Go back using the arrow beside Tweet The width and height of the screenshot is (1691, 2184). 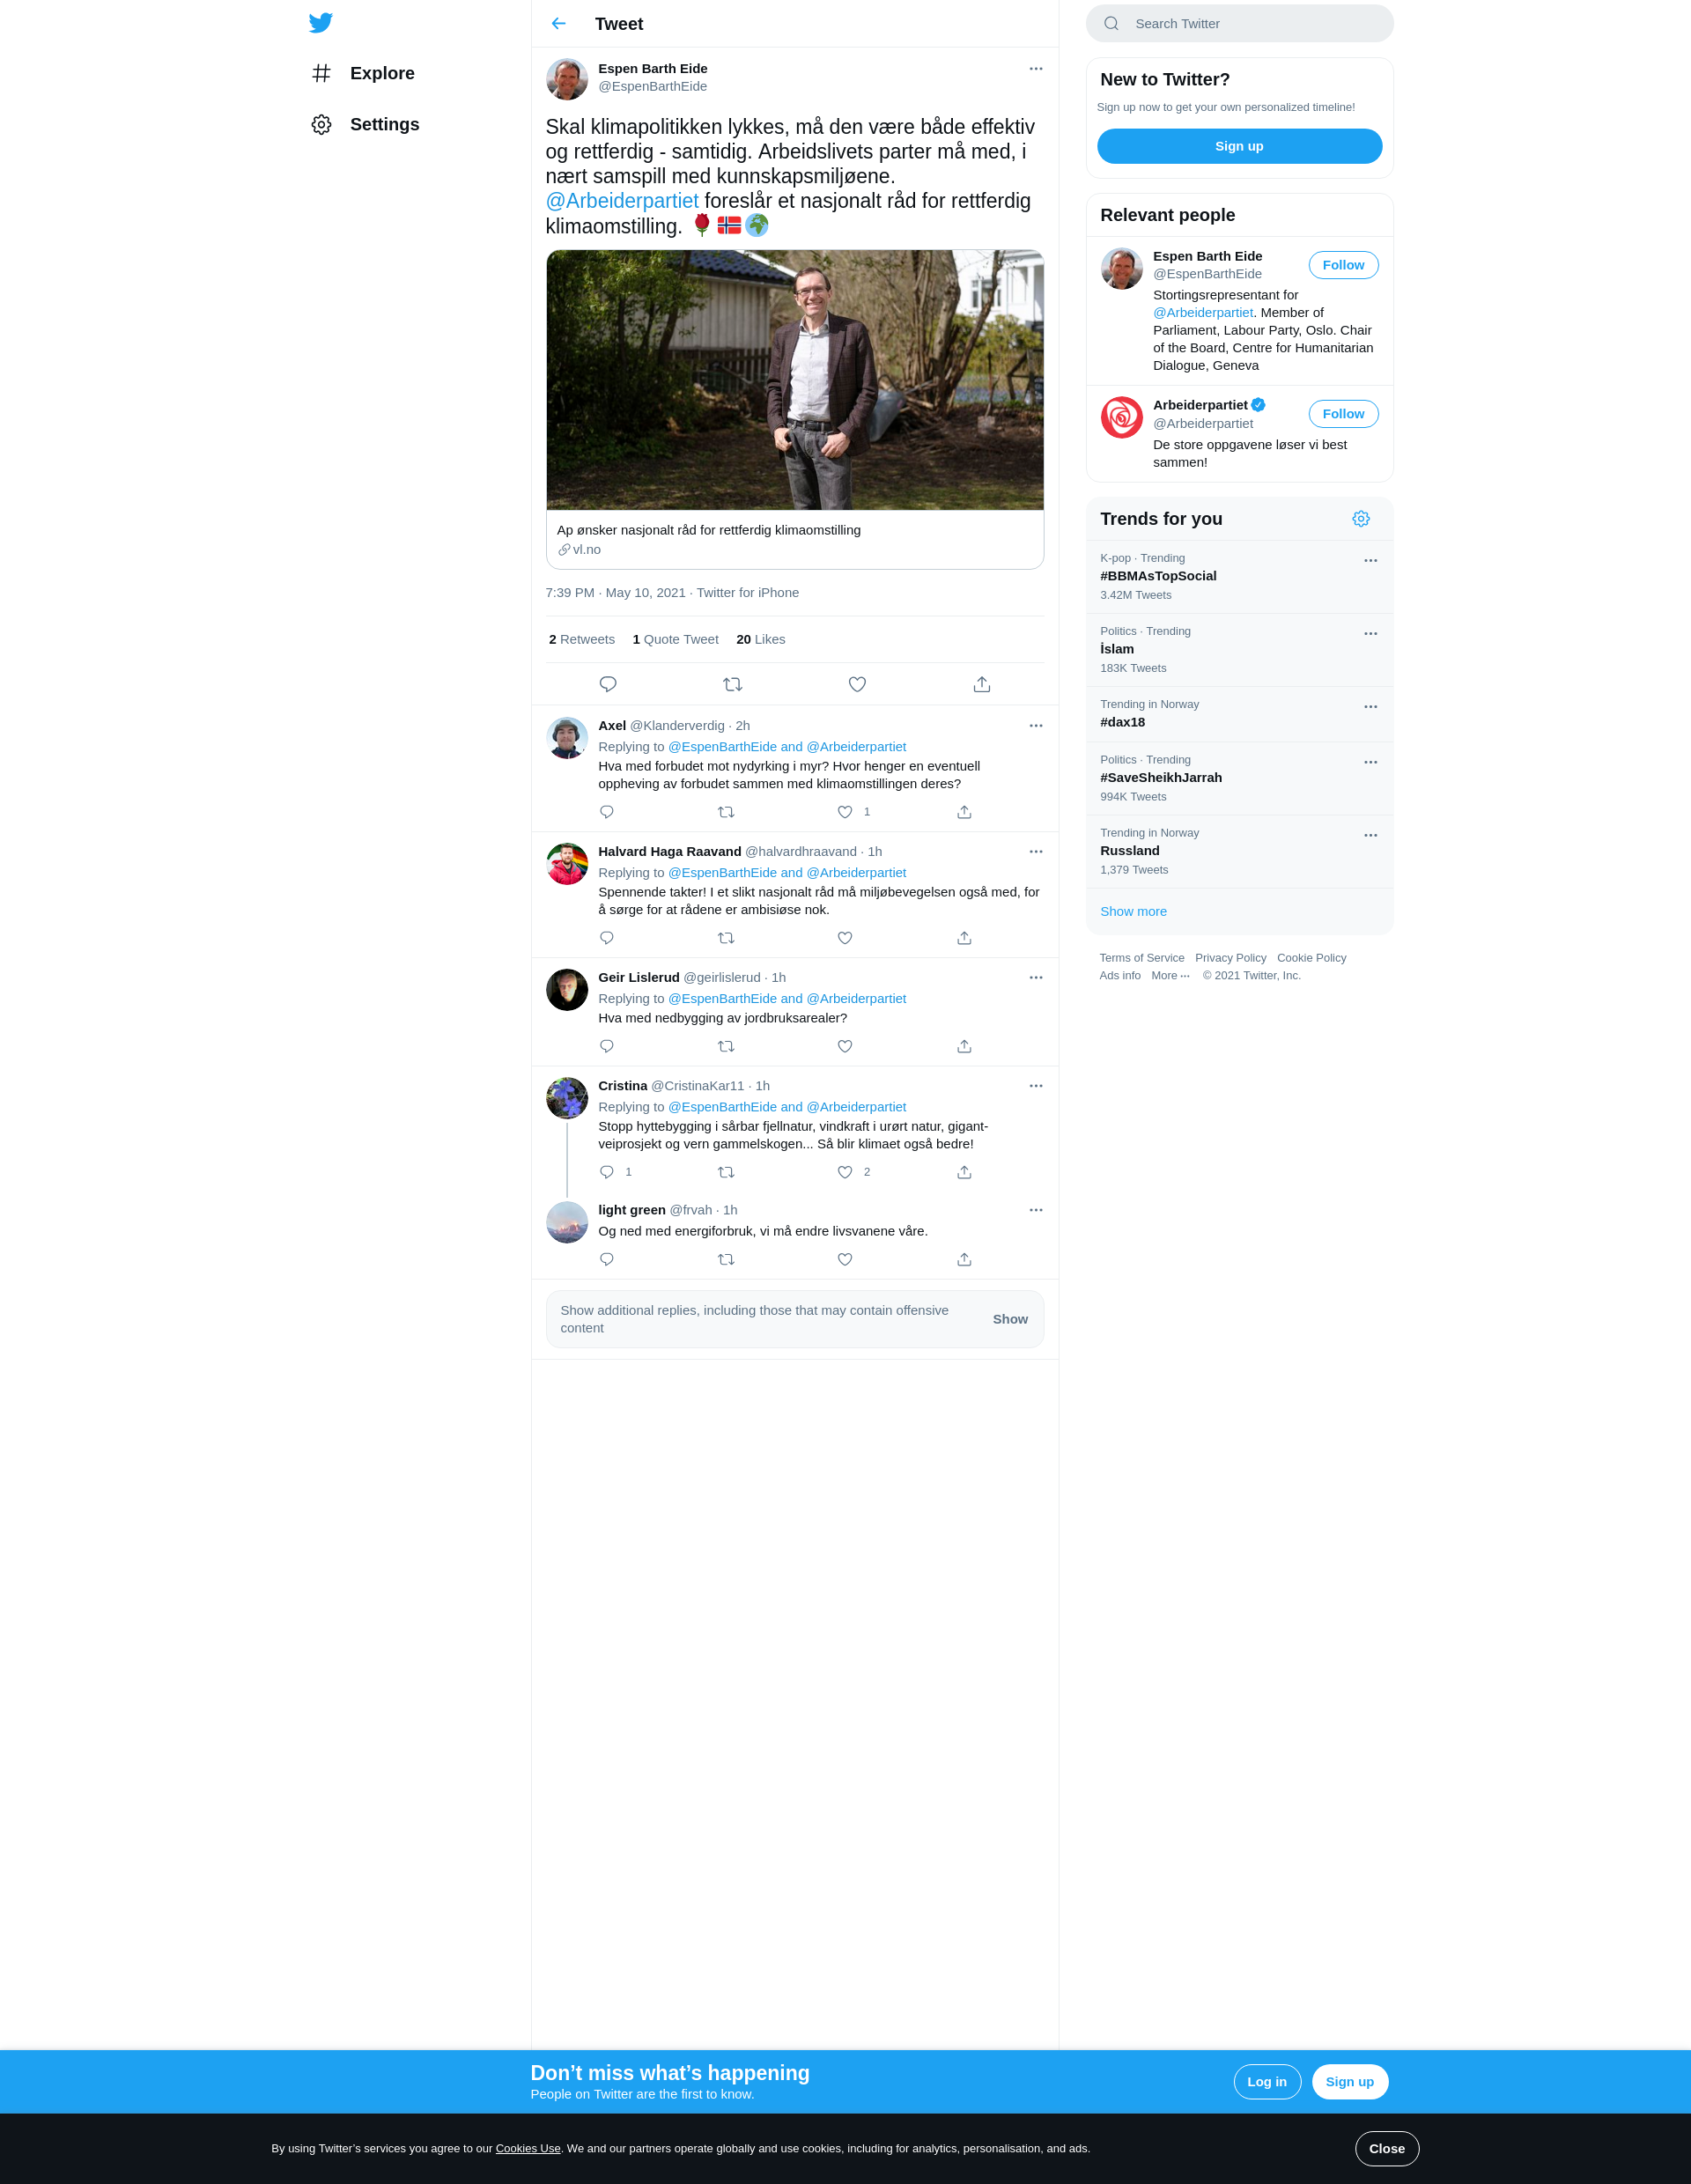(559, 23)
